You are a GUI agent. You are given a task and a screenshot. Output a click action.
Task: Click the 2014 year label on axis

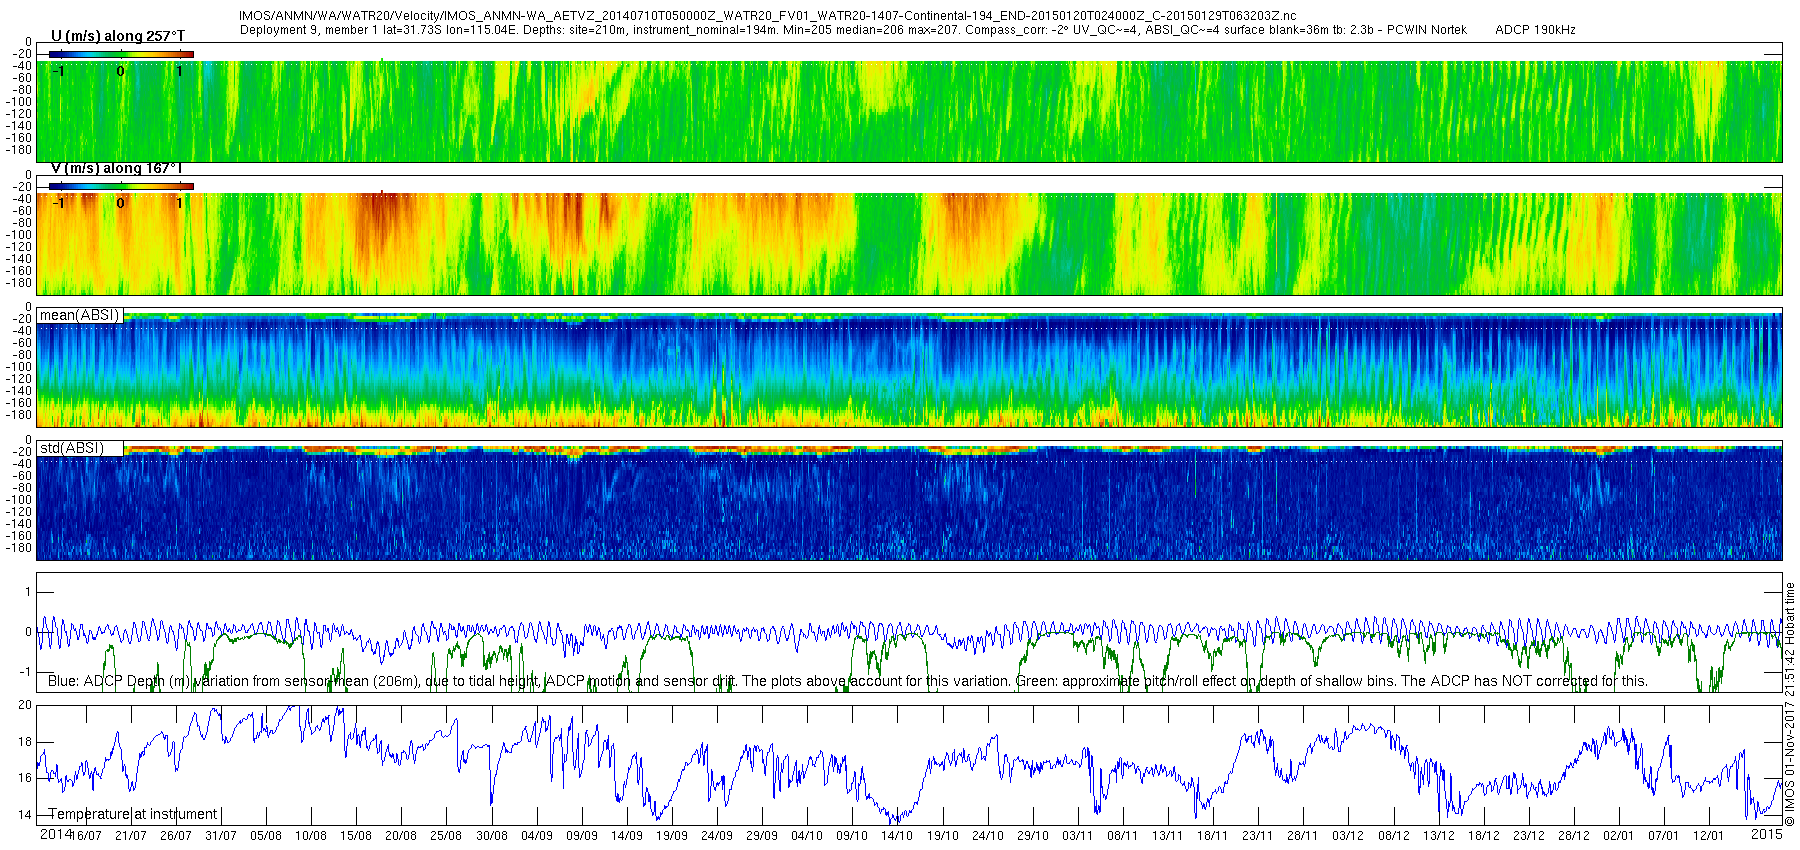click(x=55, y=834)
